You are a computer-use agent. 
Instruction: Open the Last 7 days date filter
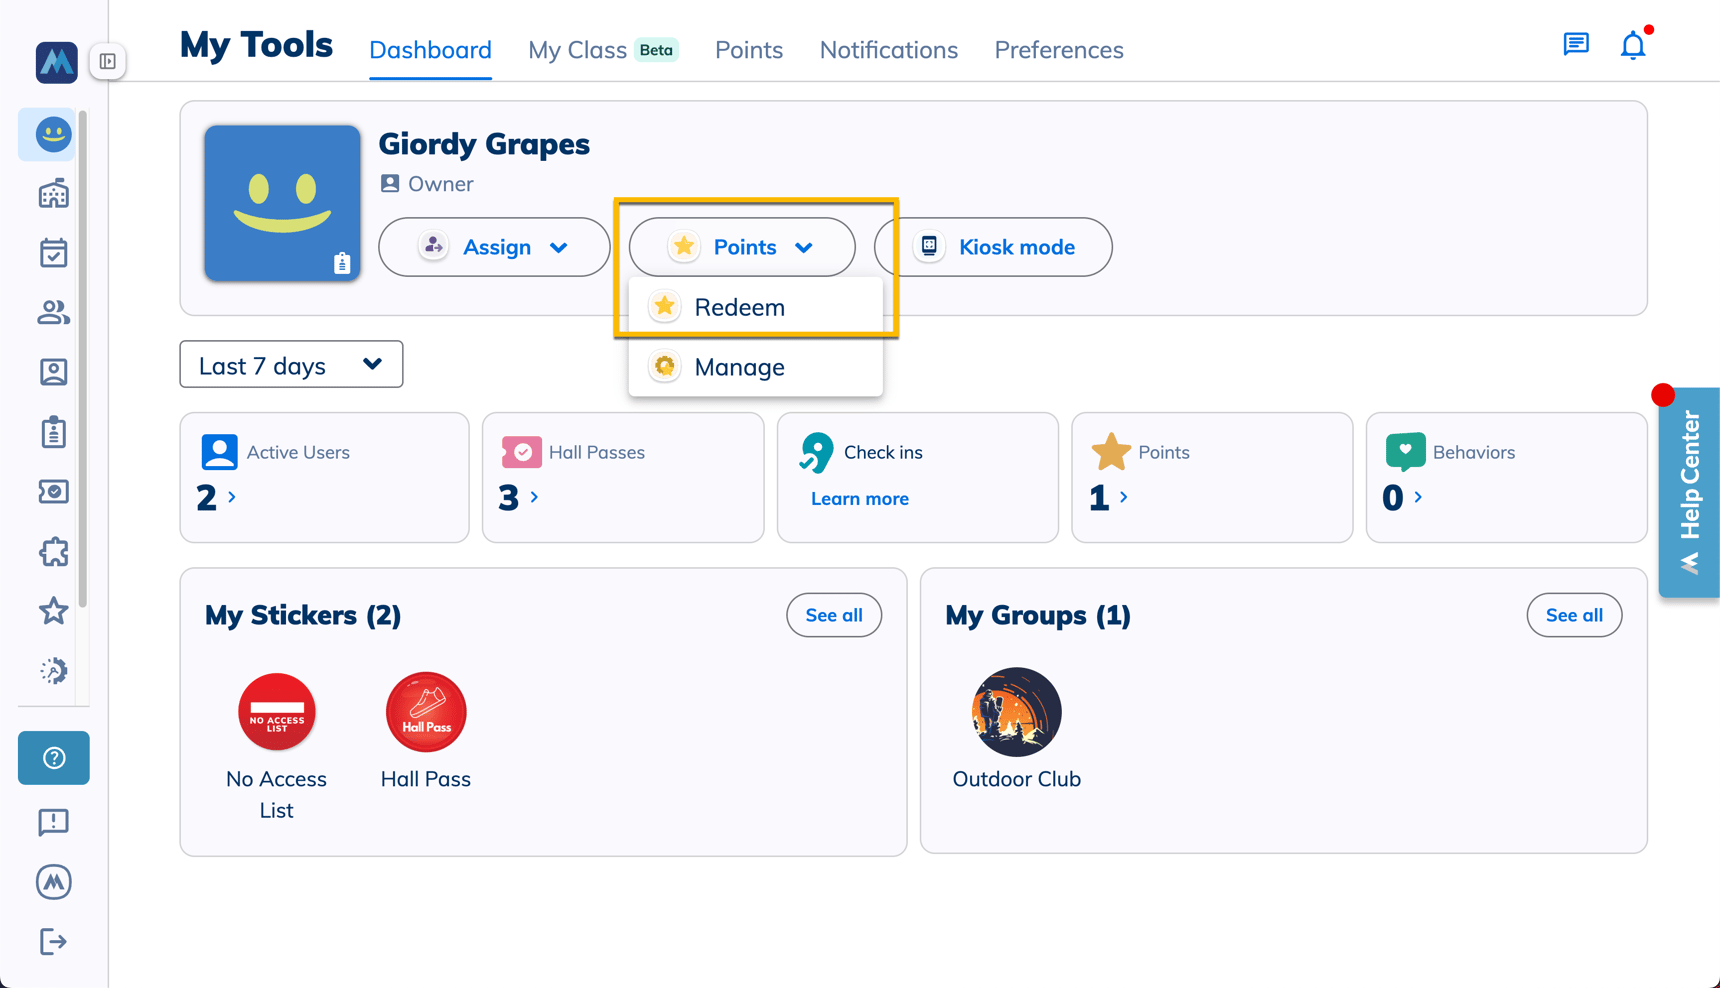(290, 364)
